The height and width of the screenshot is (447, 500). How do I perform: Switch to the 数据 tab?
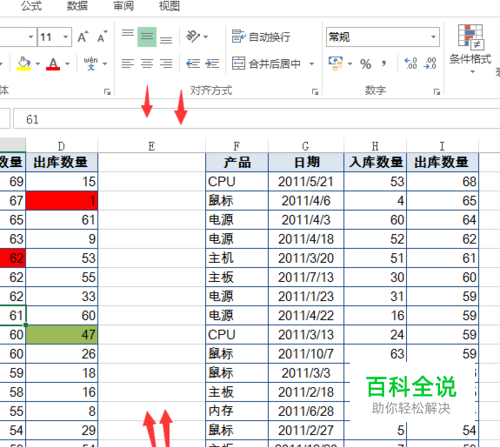(77, 6)
